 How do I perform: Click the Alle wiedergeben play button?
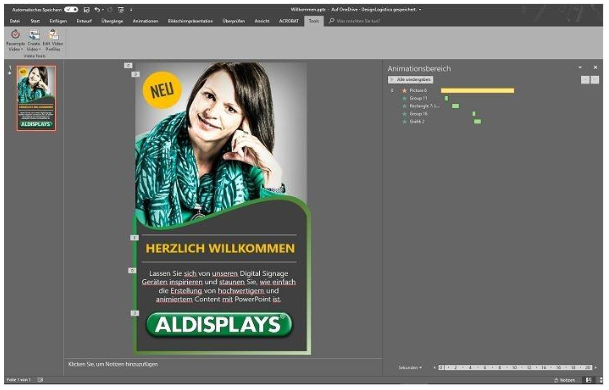(x=411, y=80)
